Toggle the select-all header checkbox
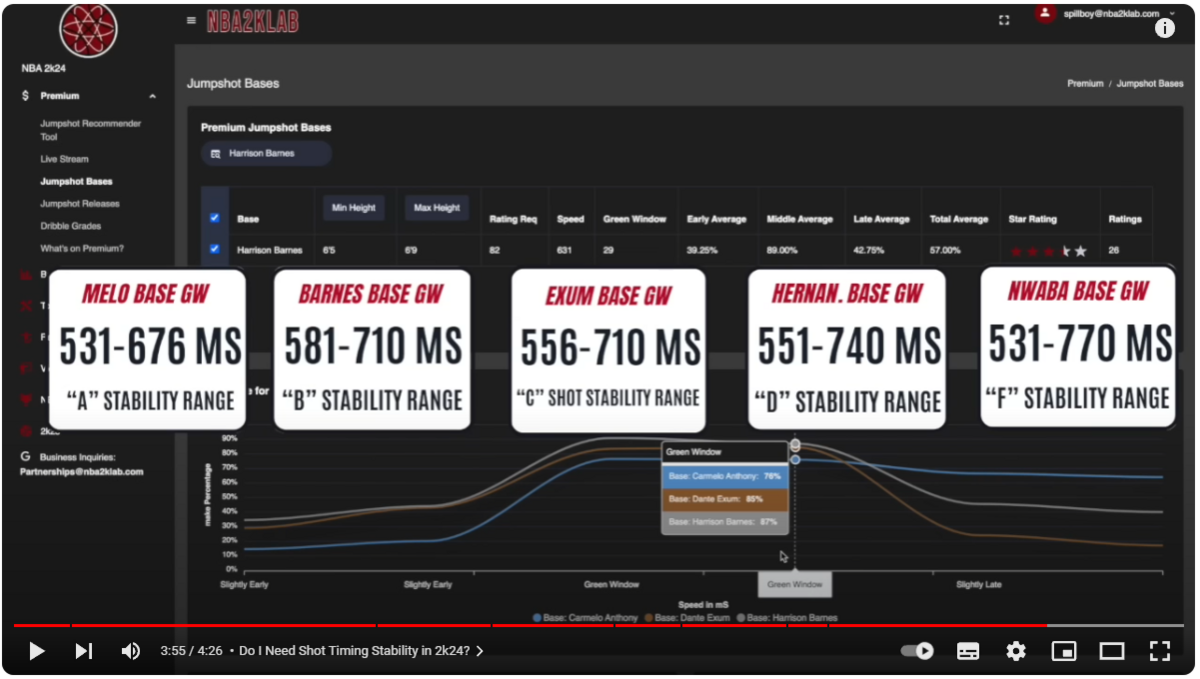The height and width of the screenshot is (679, 1200). tap(214, 218)
